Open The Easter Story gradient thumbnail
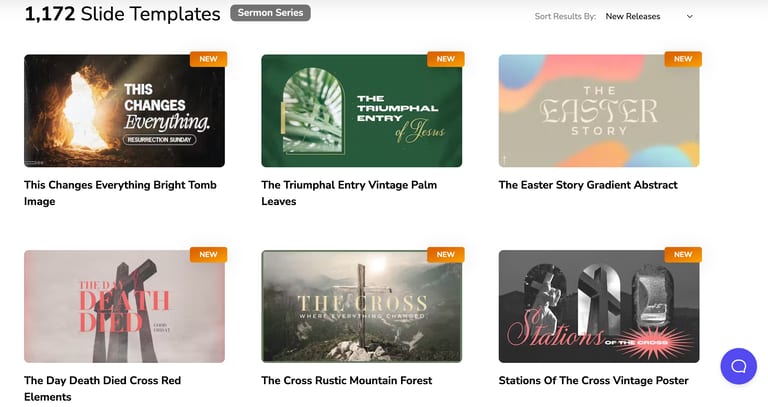This screenshot has height=407, width=768. tap(599, 111)
